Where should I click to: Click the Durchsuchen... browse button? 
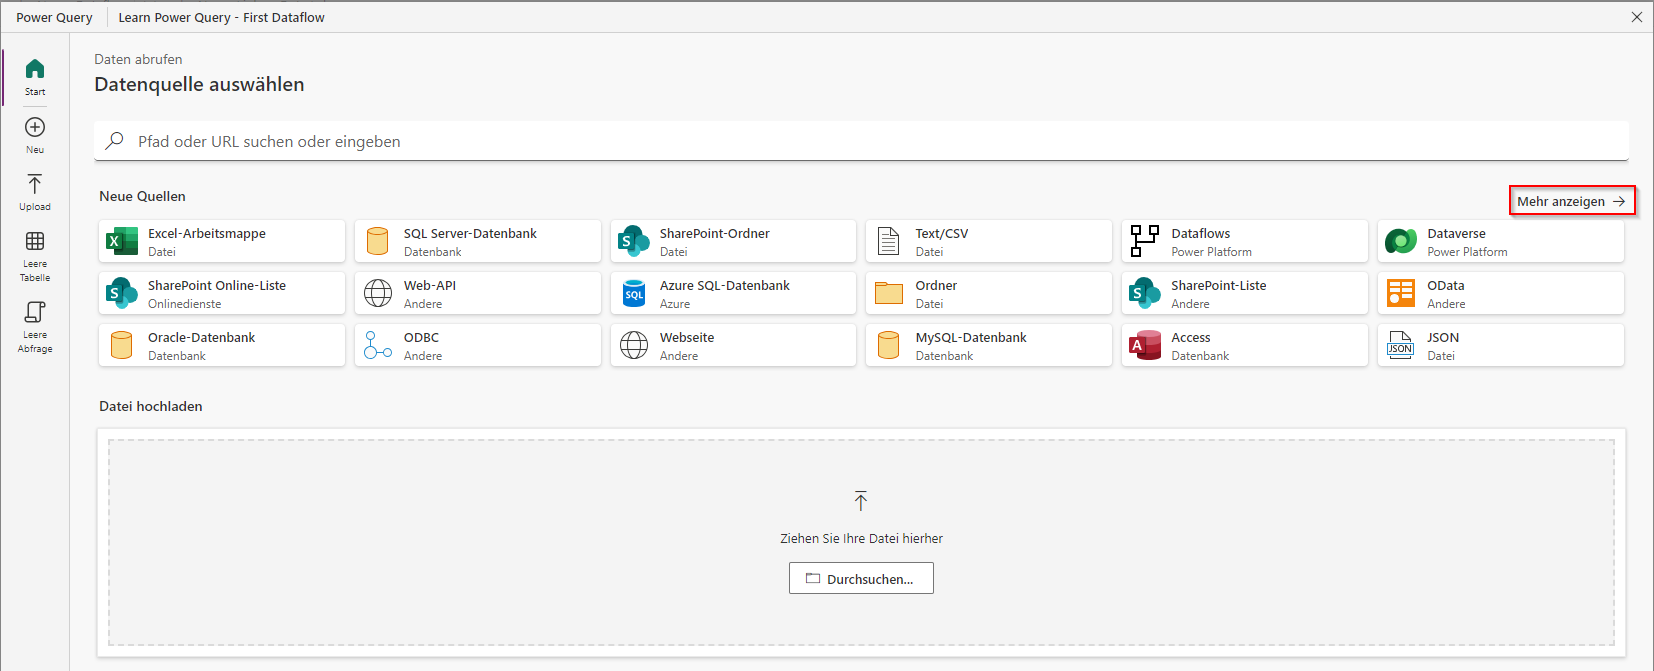point(861,578)
